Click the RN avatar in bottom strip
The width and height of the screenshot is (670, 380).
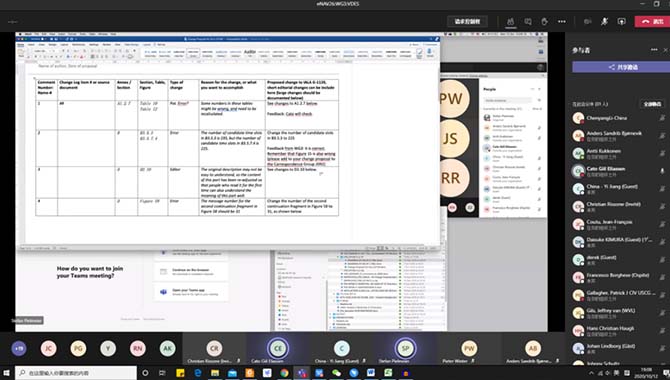tap(138, 349)
